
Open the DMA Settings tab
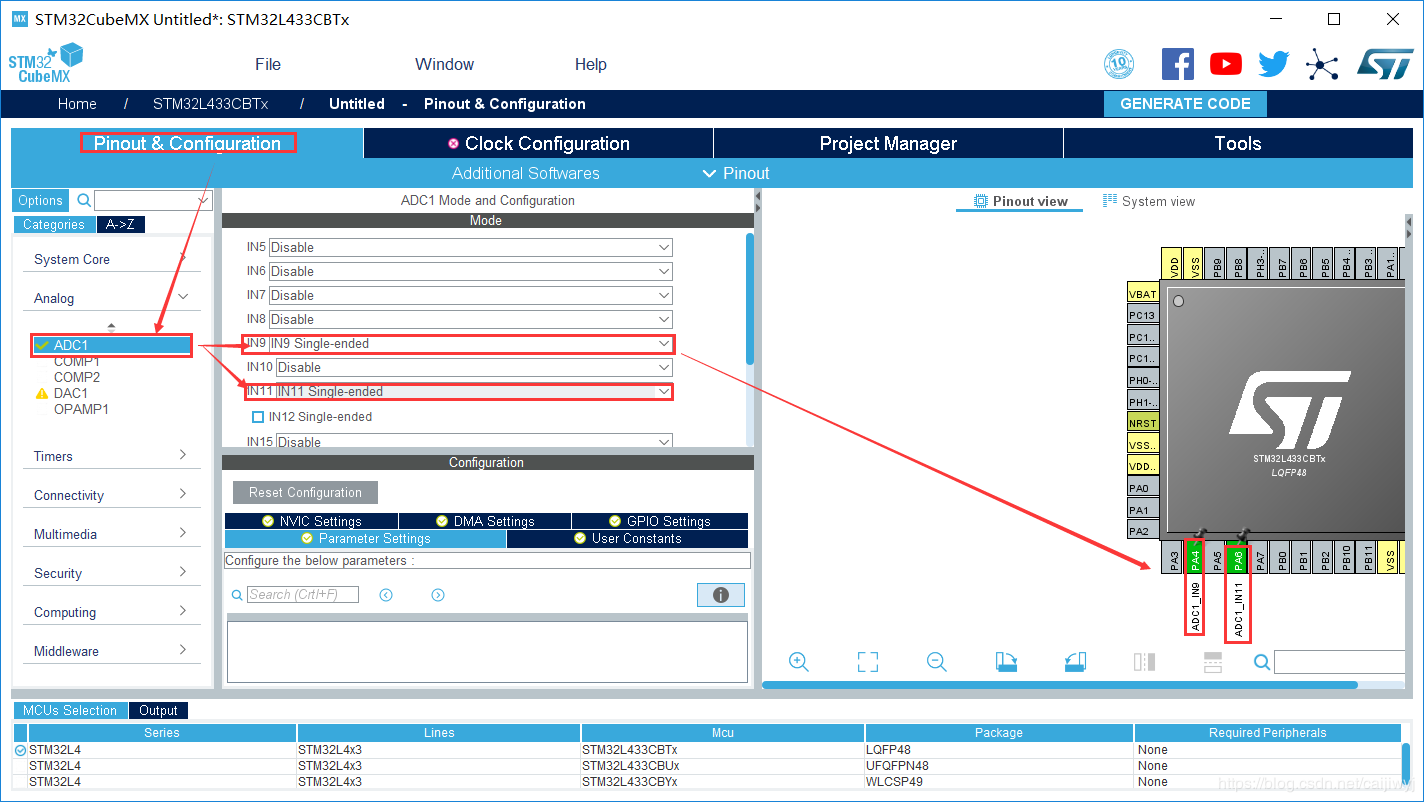(x=485, y=521)
